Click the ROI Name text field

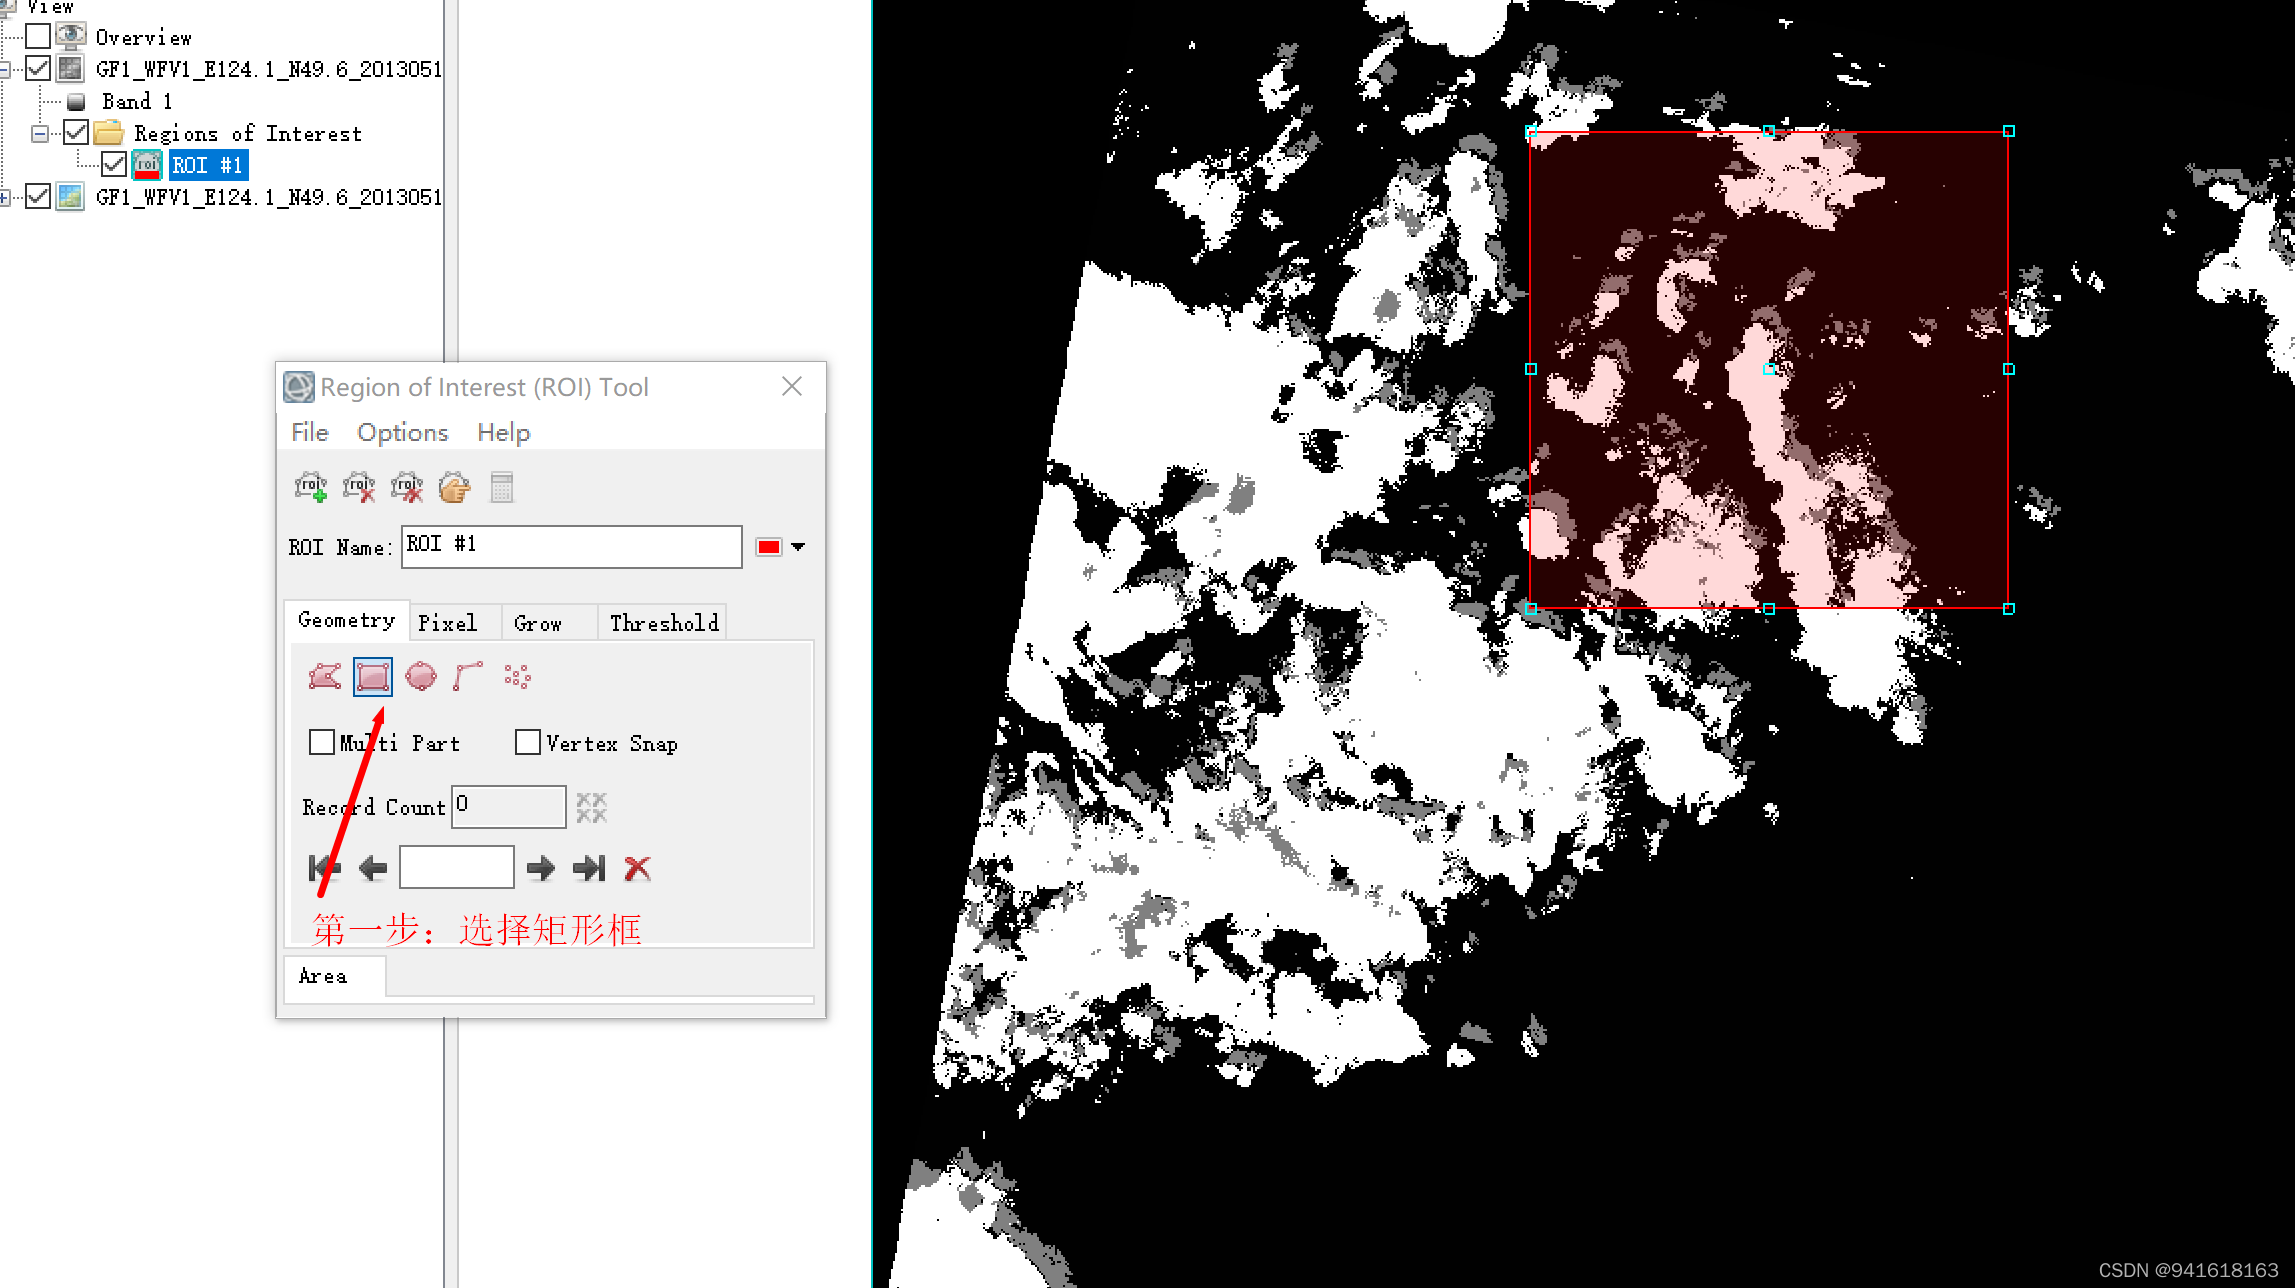coord(571,547)
